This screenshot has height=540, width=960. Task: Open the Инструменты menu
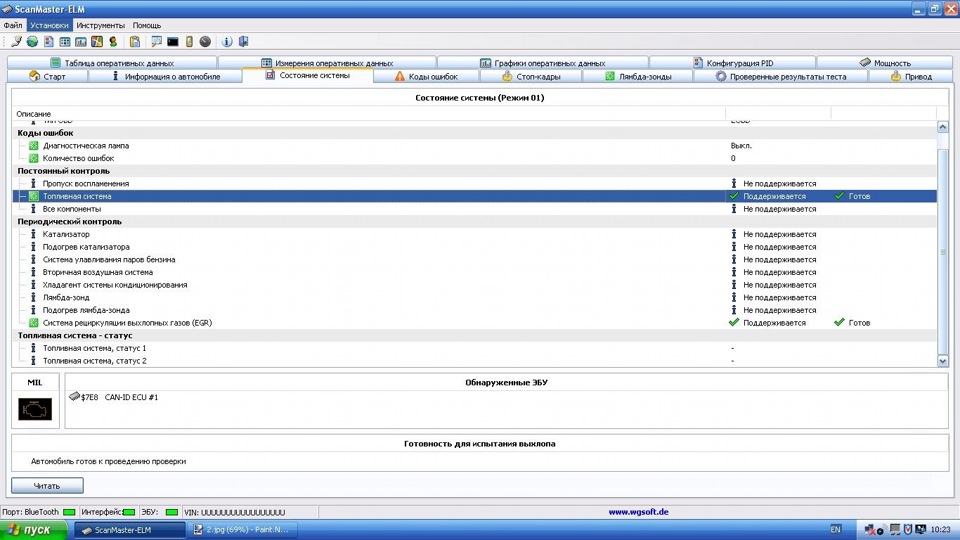tap(100, 25)
